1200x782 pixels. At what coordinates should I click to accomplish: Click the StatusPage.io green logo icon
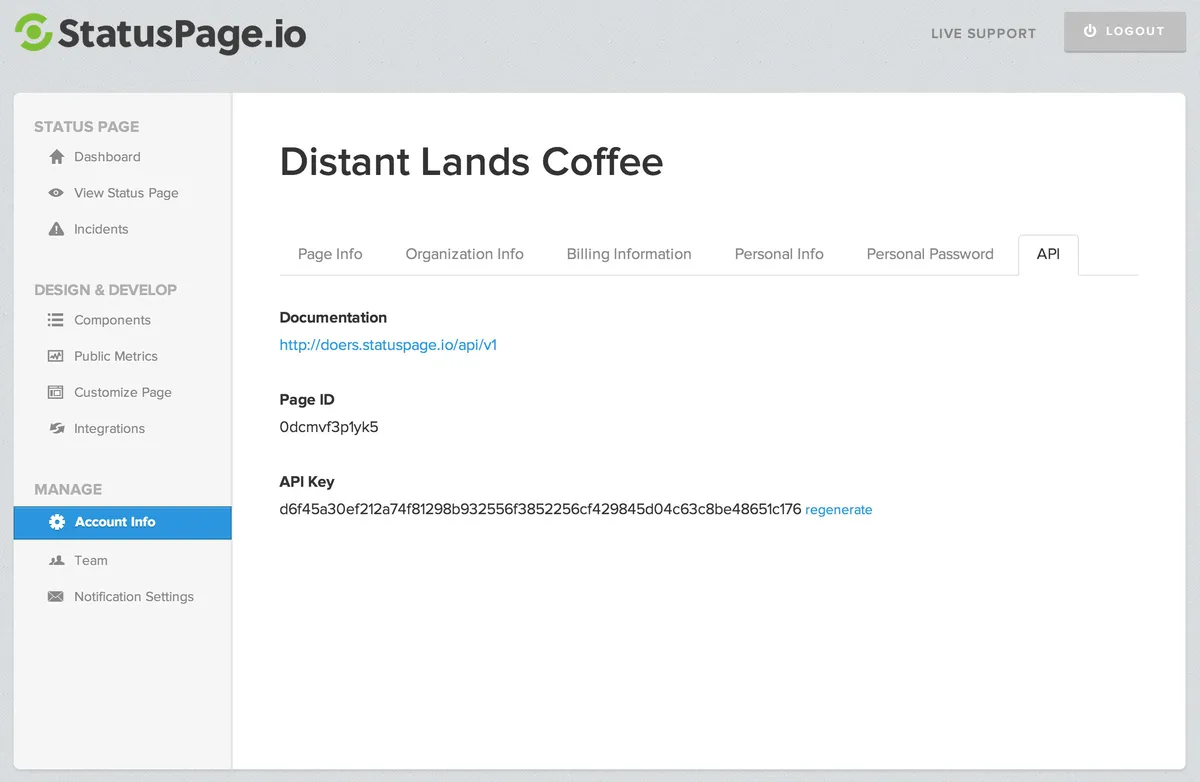[33, 32]
